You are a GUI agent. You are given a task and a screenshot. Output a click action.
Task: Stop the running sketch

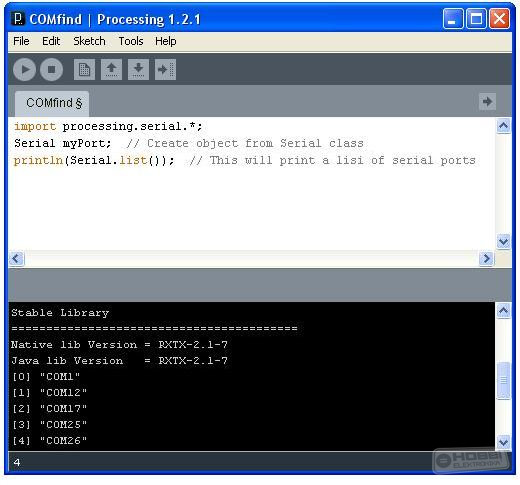coord(51,69)
